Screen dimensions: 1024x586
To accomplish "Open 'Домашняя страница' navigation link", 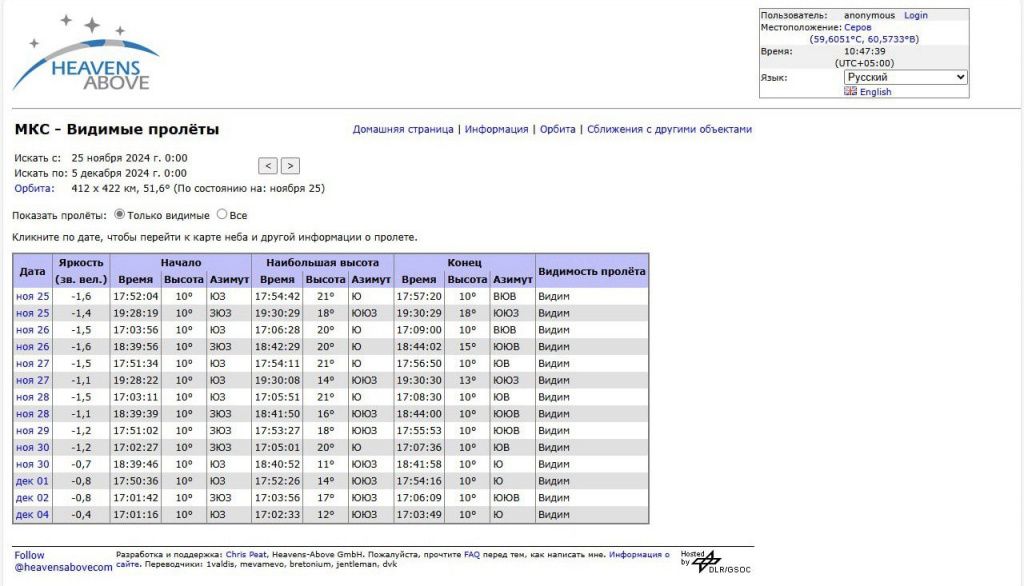I will [403, 129].
